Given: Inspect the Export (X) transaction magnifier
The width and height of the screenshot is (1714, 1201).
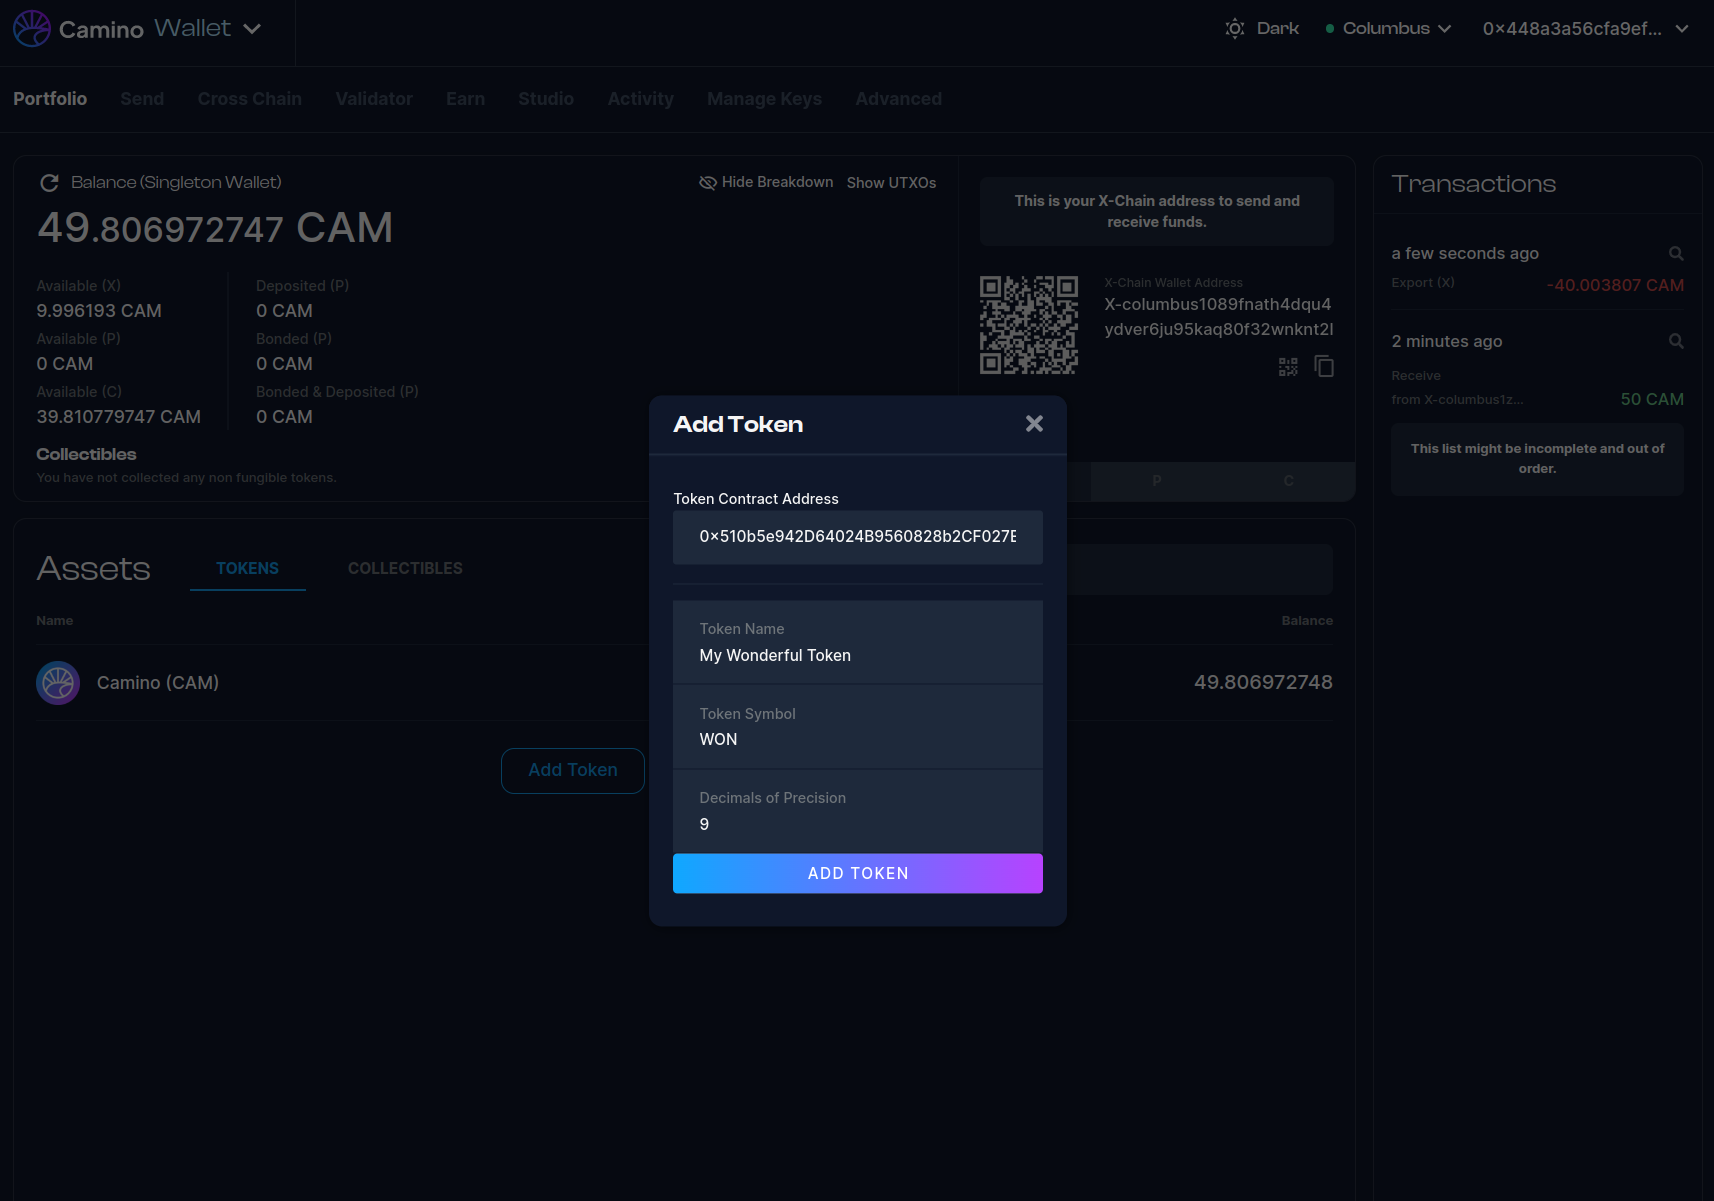Looking at the screenshot, I should point(1676,254).
